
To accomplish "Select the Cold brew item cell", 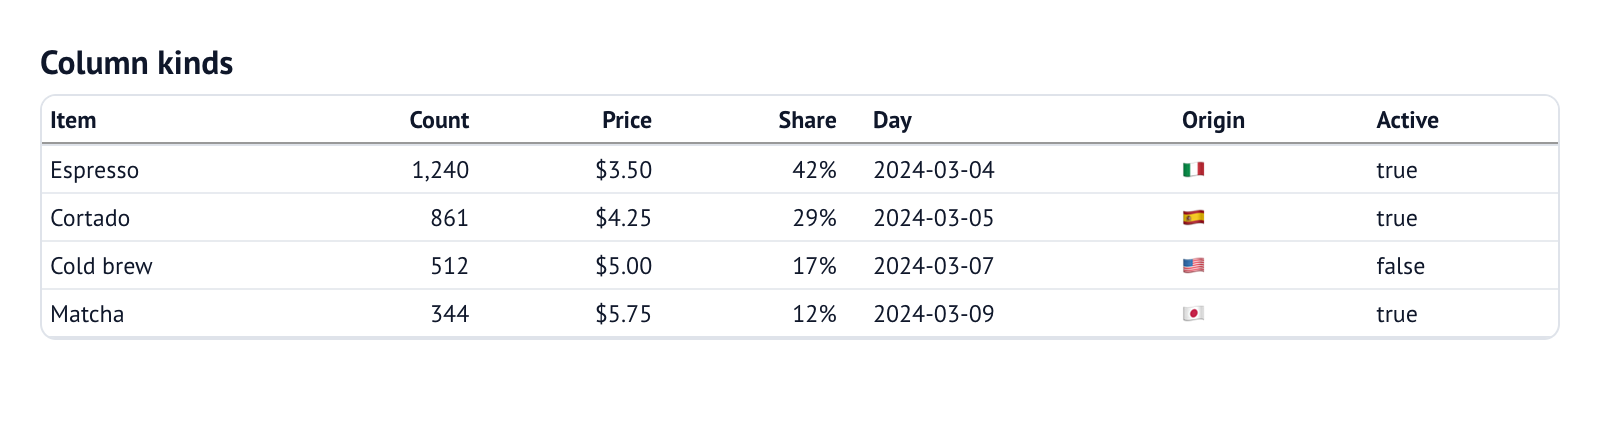I will click(x=101, y=266).
